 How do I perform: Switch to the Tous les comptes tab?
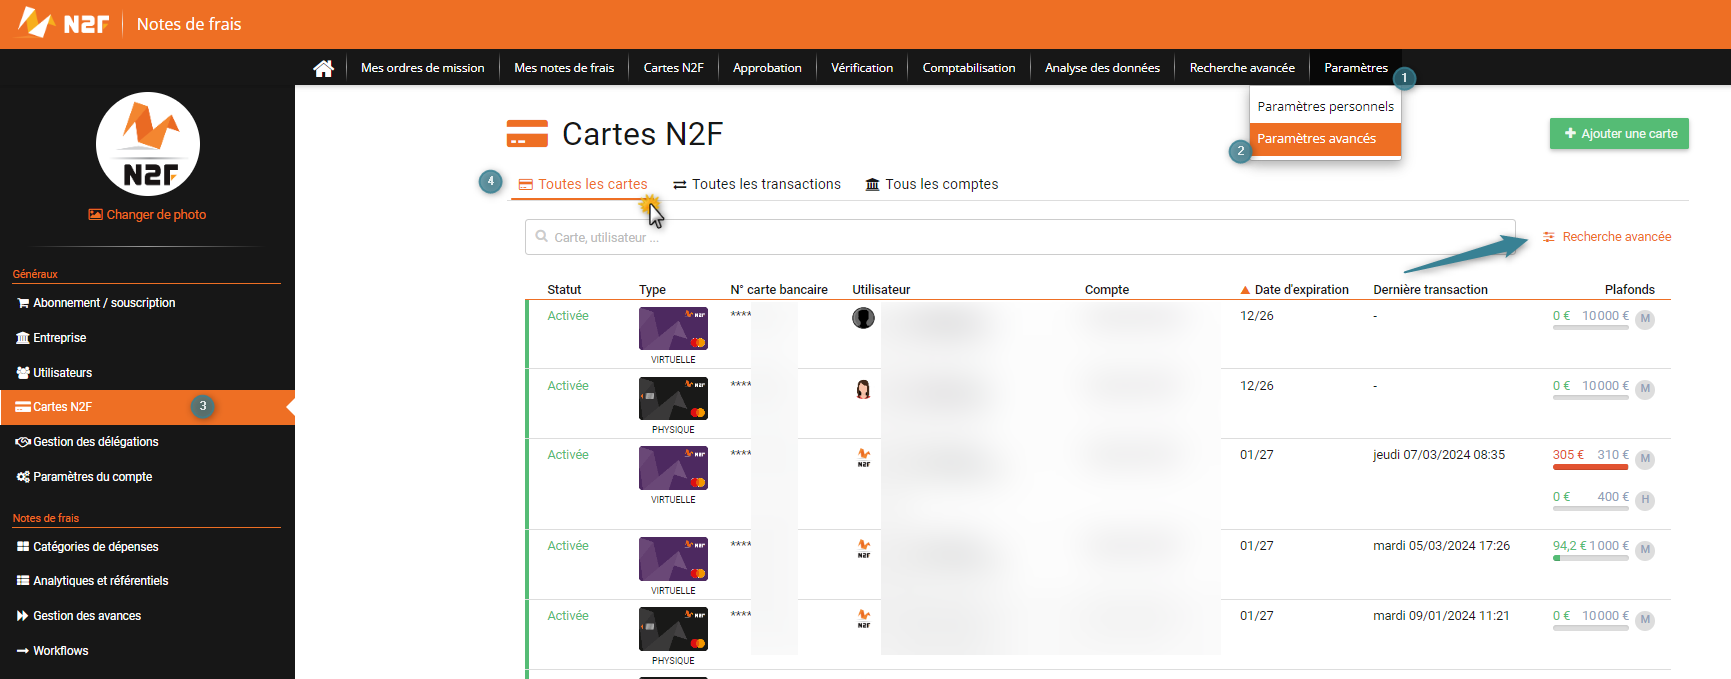click(932, 184)
